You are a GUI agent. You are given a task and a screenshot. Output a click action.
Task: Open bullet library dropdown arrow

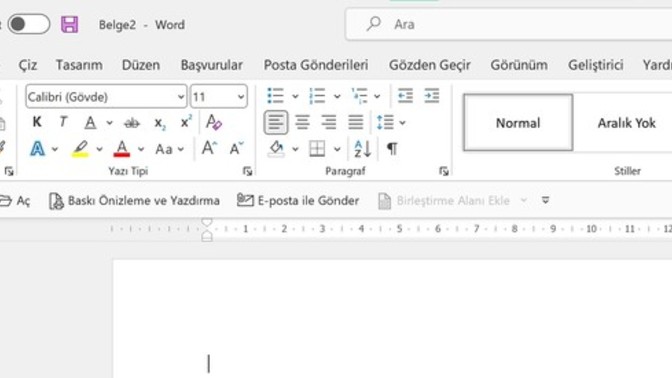point(295,96)
